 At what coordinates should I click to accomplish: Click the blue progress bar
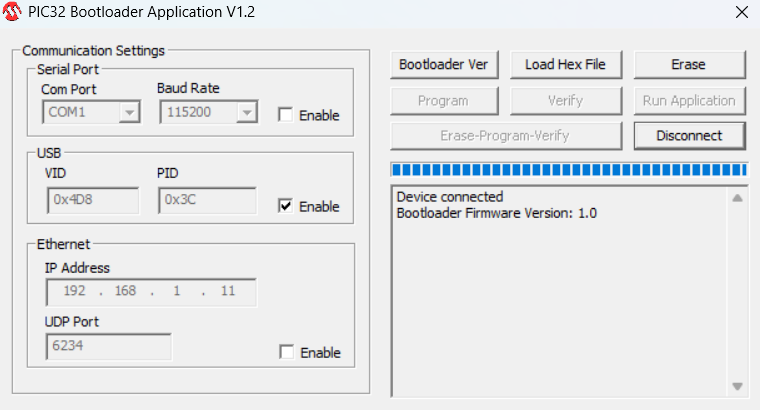tap(569, 170)
